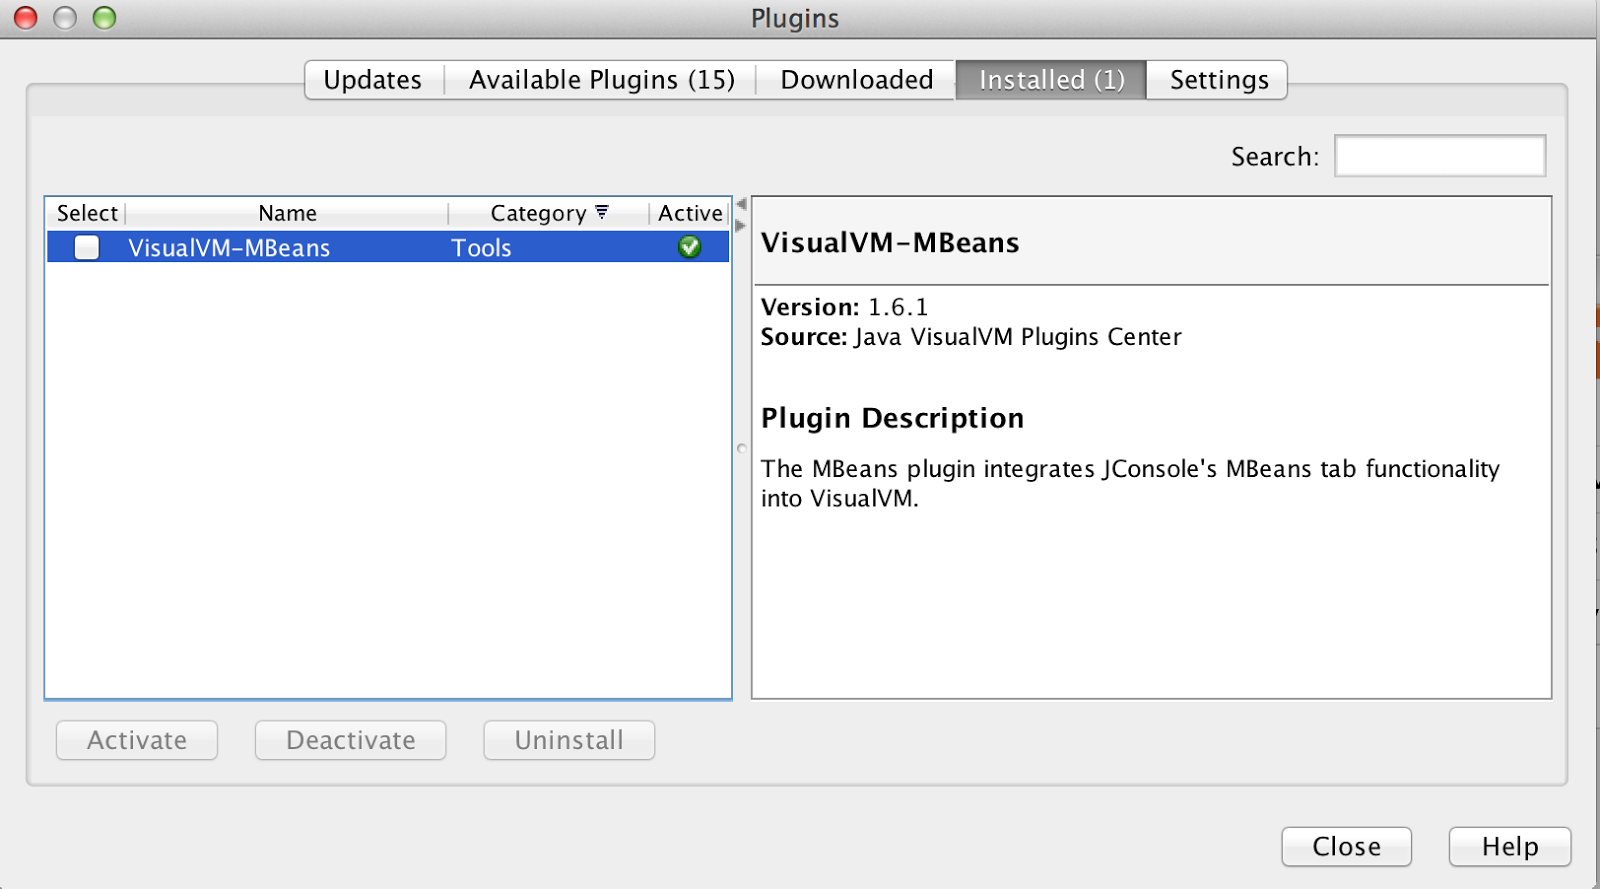Open Help for the Plugins dialog
Image resolution: width=1600 pixels, height=889 pixels.
1510,846
